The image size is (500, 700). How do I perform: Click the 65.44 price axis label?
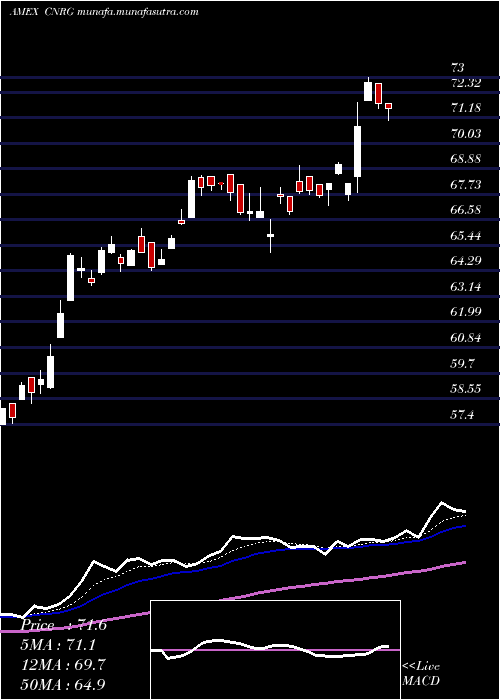tap(466, 236)
